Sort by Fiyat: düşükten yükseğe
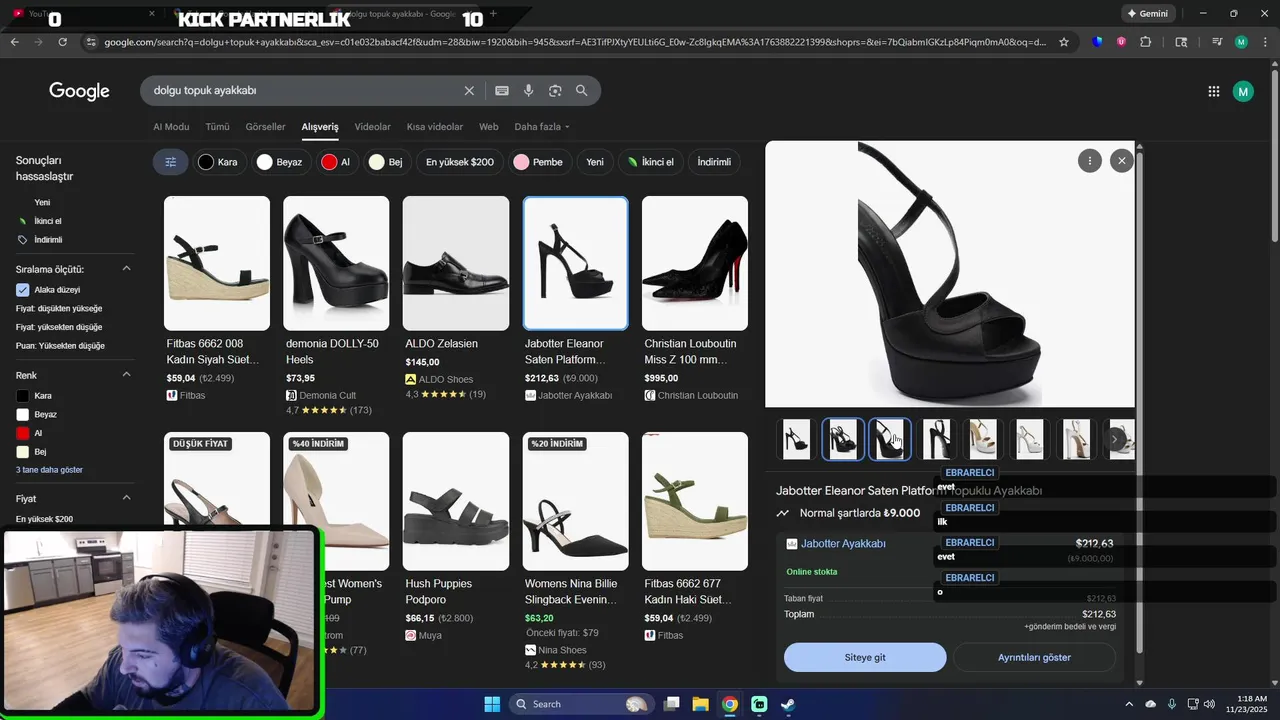 pos(59,308)
